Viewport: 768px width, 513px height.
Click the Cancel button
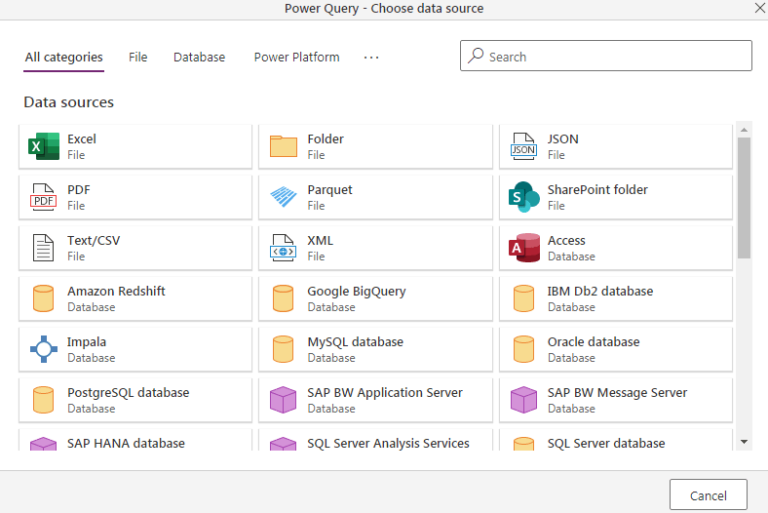pos(708,495)
